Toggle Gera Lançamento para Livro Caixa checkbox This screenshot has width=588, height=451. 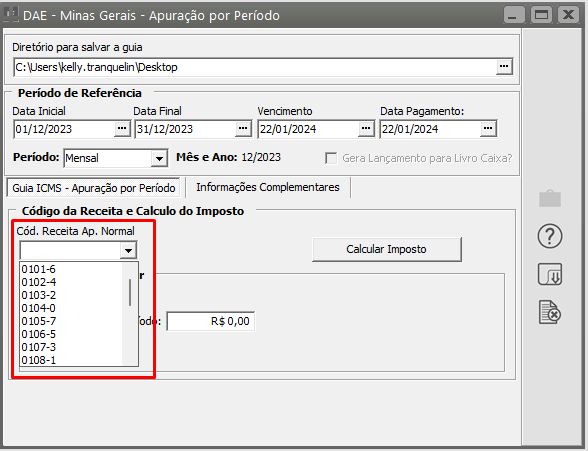tap(331, 158)
